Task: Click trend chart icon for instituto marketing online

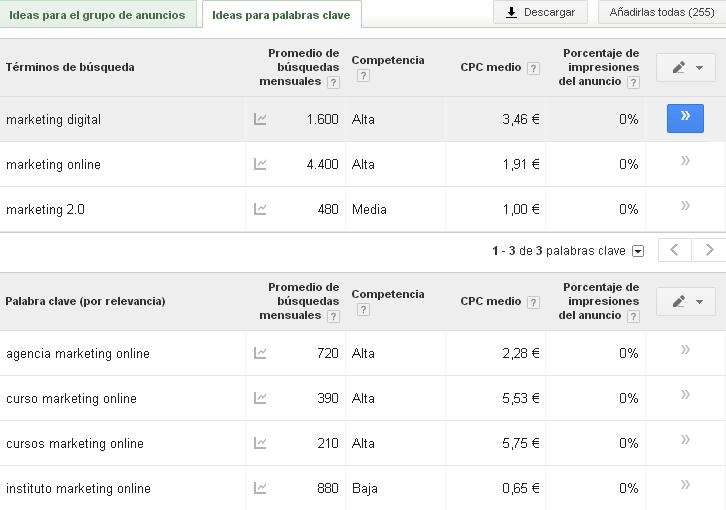Action: pos(260,488)
